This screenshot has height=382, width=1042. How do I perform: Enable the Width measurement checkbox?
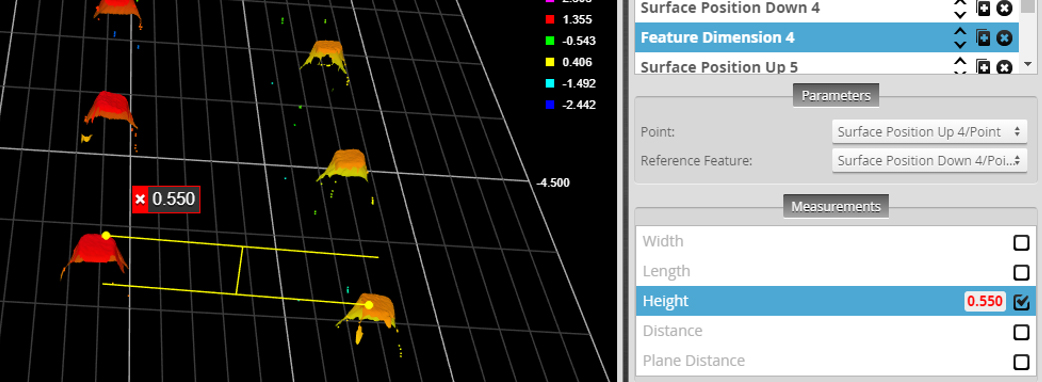tap(1021, 242)
